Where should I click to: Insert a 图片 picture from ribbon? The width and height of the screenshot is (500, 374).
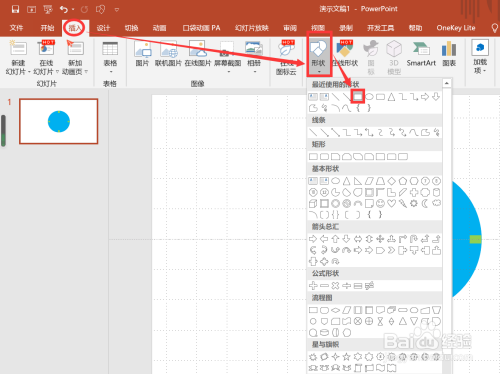(142, 53)
